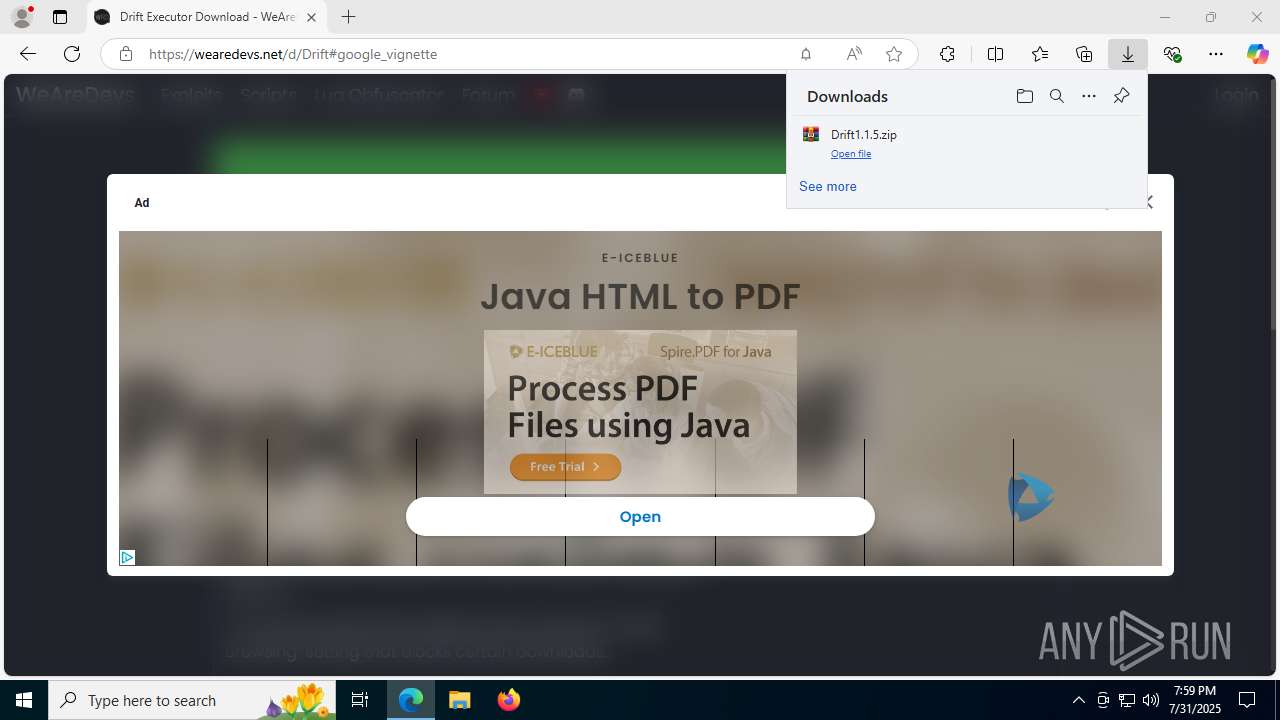1280x720 pixels.
Task: Open Task View on taskbar
Action: (360, 700)
